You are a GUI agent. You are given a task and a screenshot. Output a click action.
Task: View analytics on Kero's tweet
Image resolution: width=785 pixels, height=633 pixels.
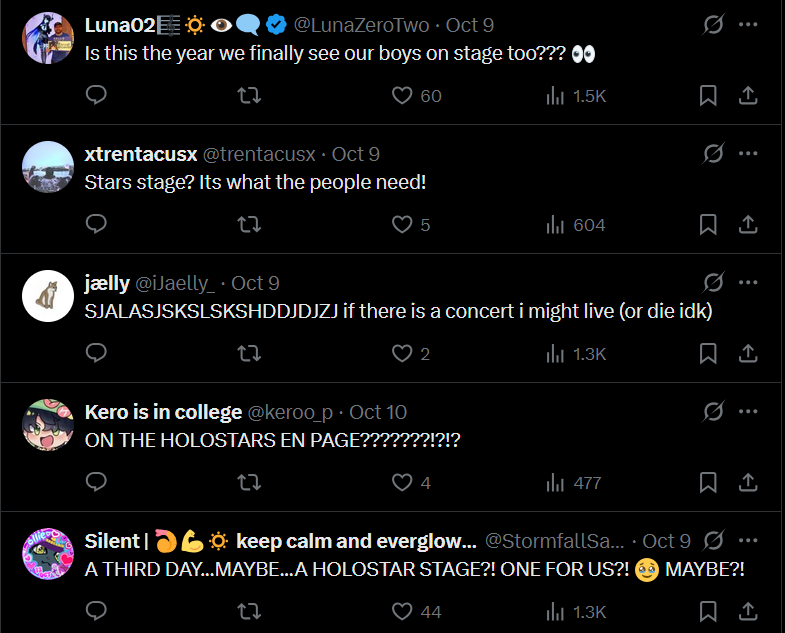574,483
